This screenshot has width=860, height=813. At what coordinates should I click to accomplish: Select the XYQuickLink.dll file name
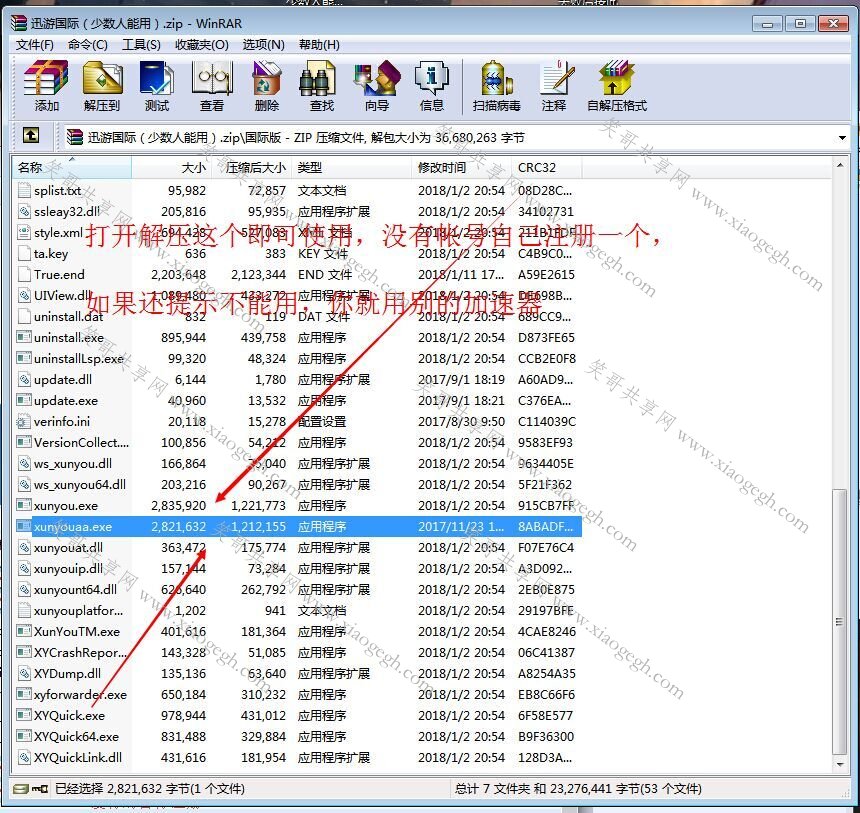point(78,758)
